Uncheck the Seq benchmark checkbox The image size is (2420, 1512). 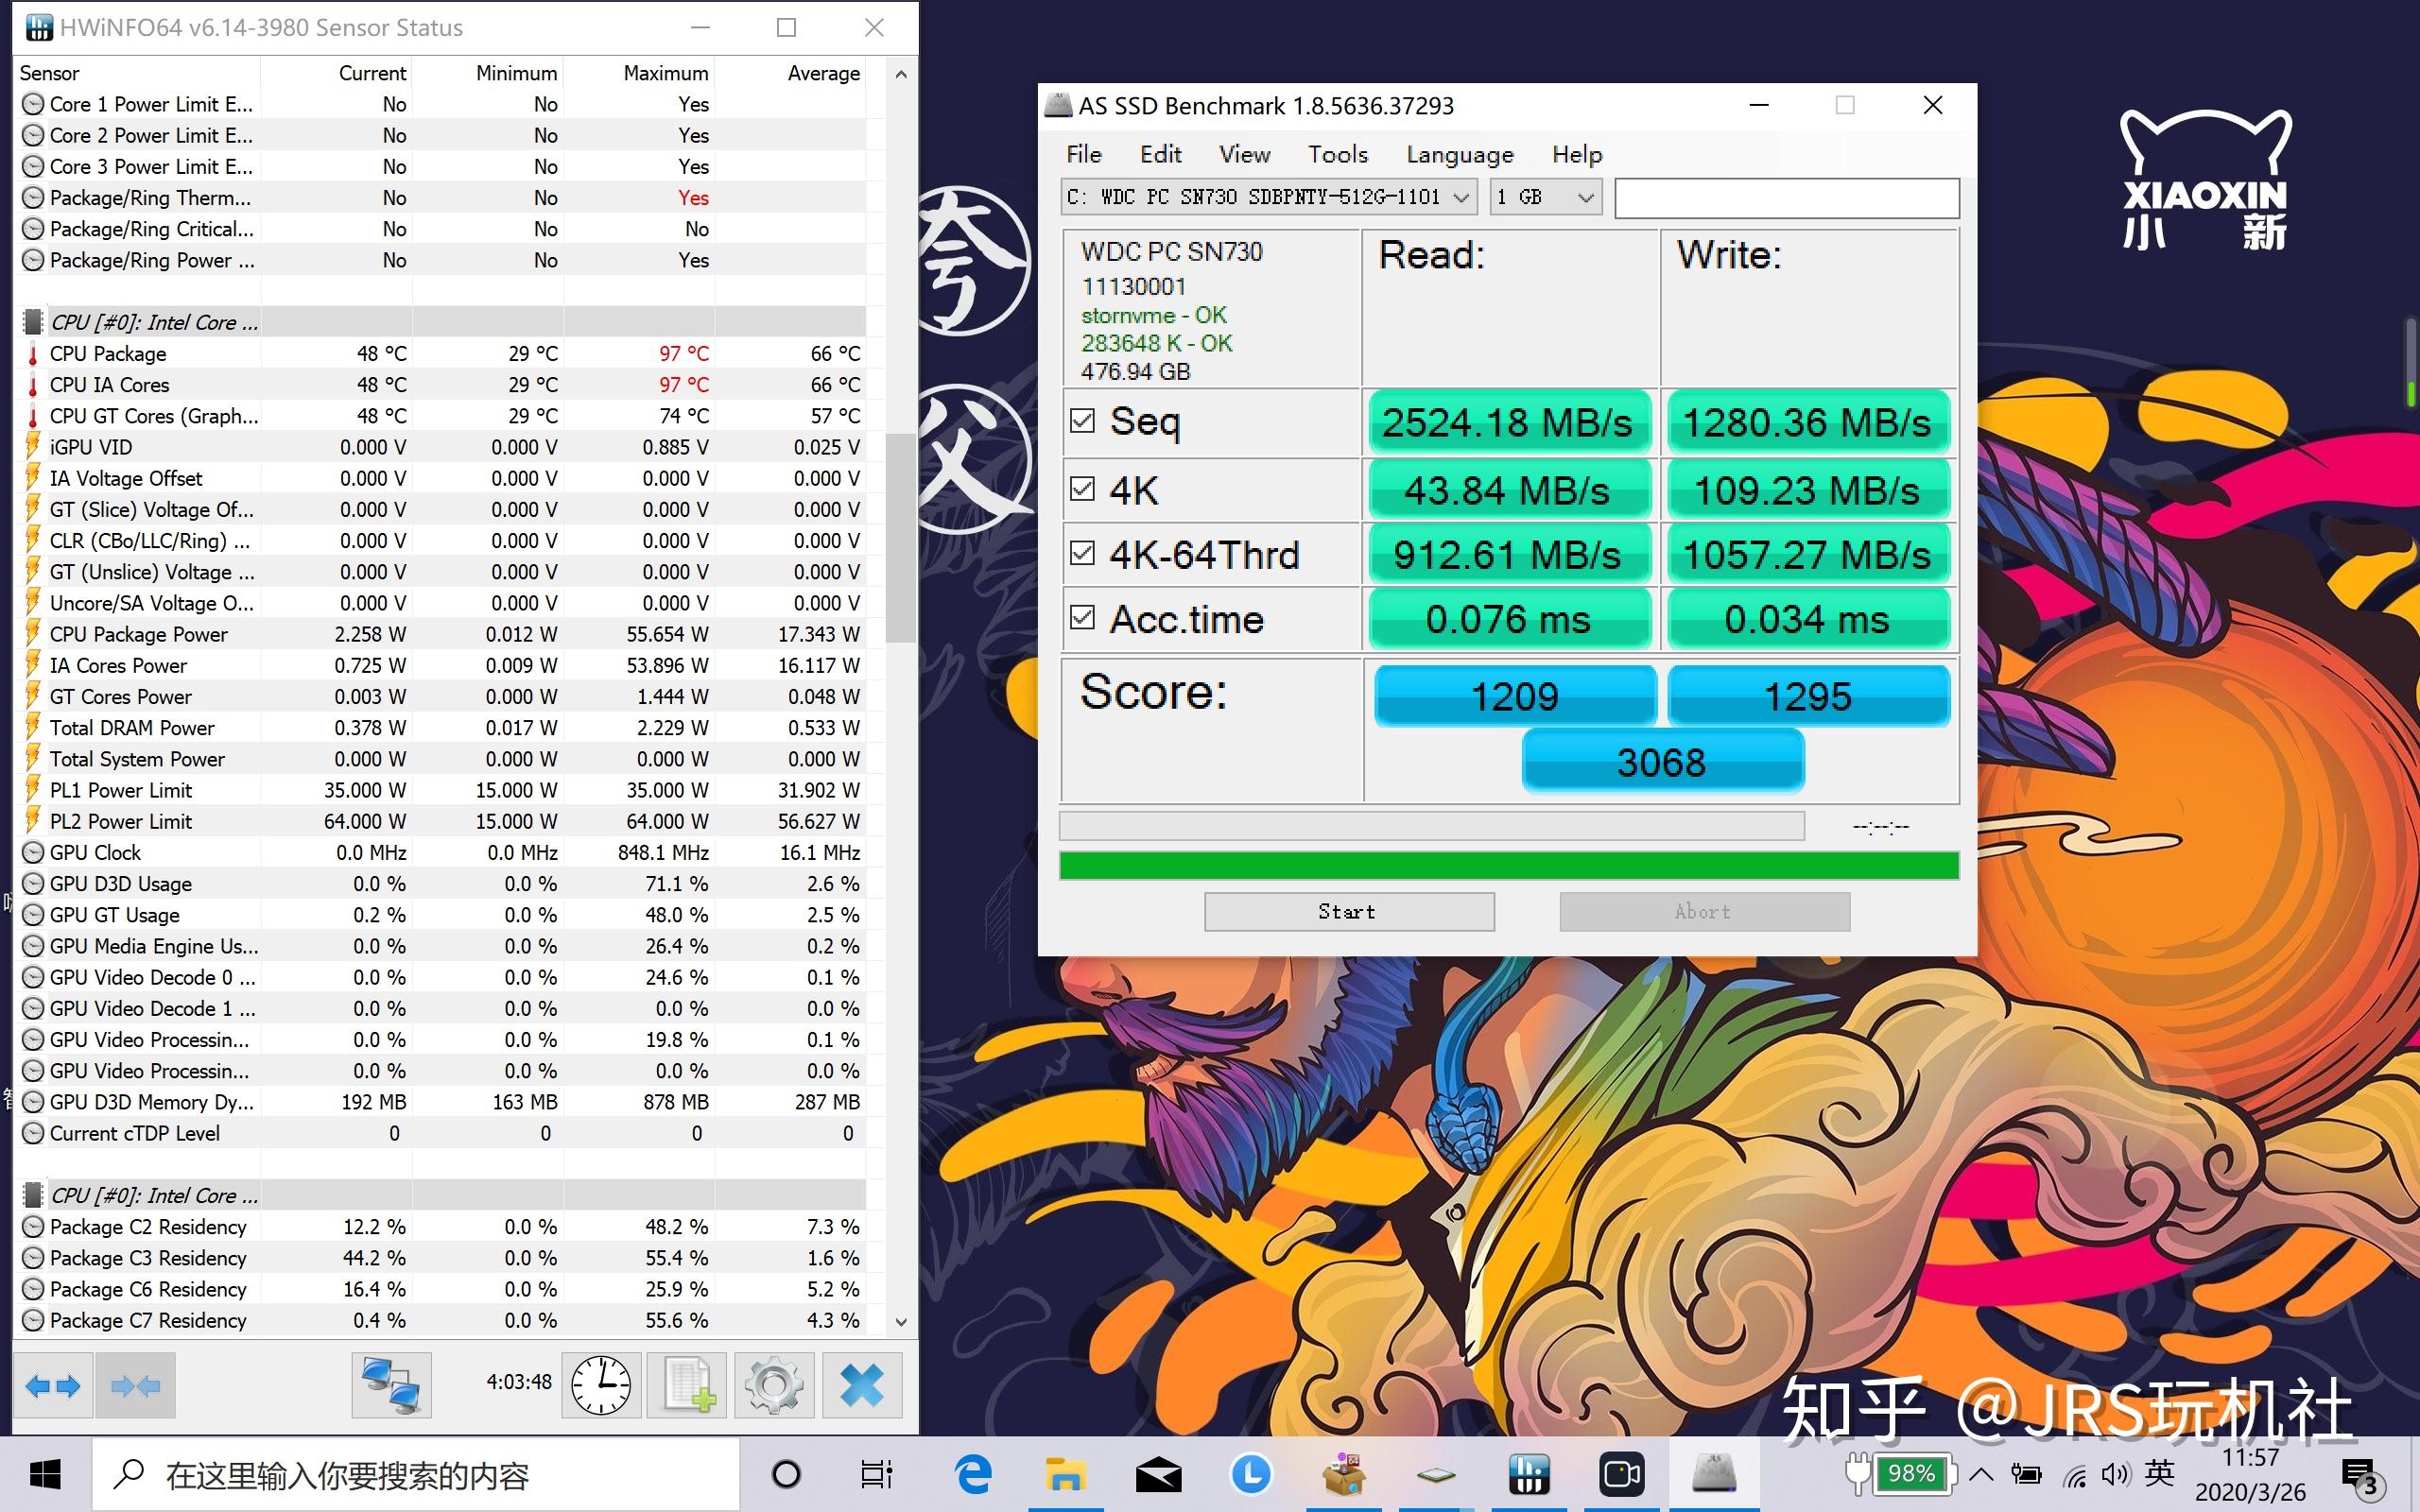(x=1082, y=421)
